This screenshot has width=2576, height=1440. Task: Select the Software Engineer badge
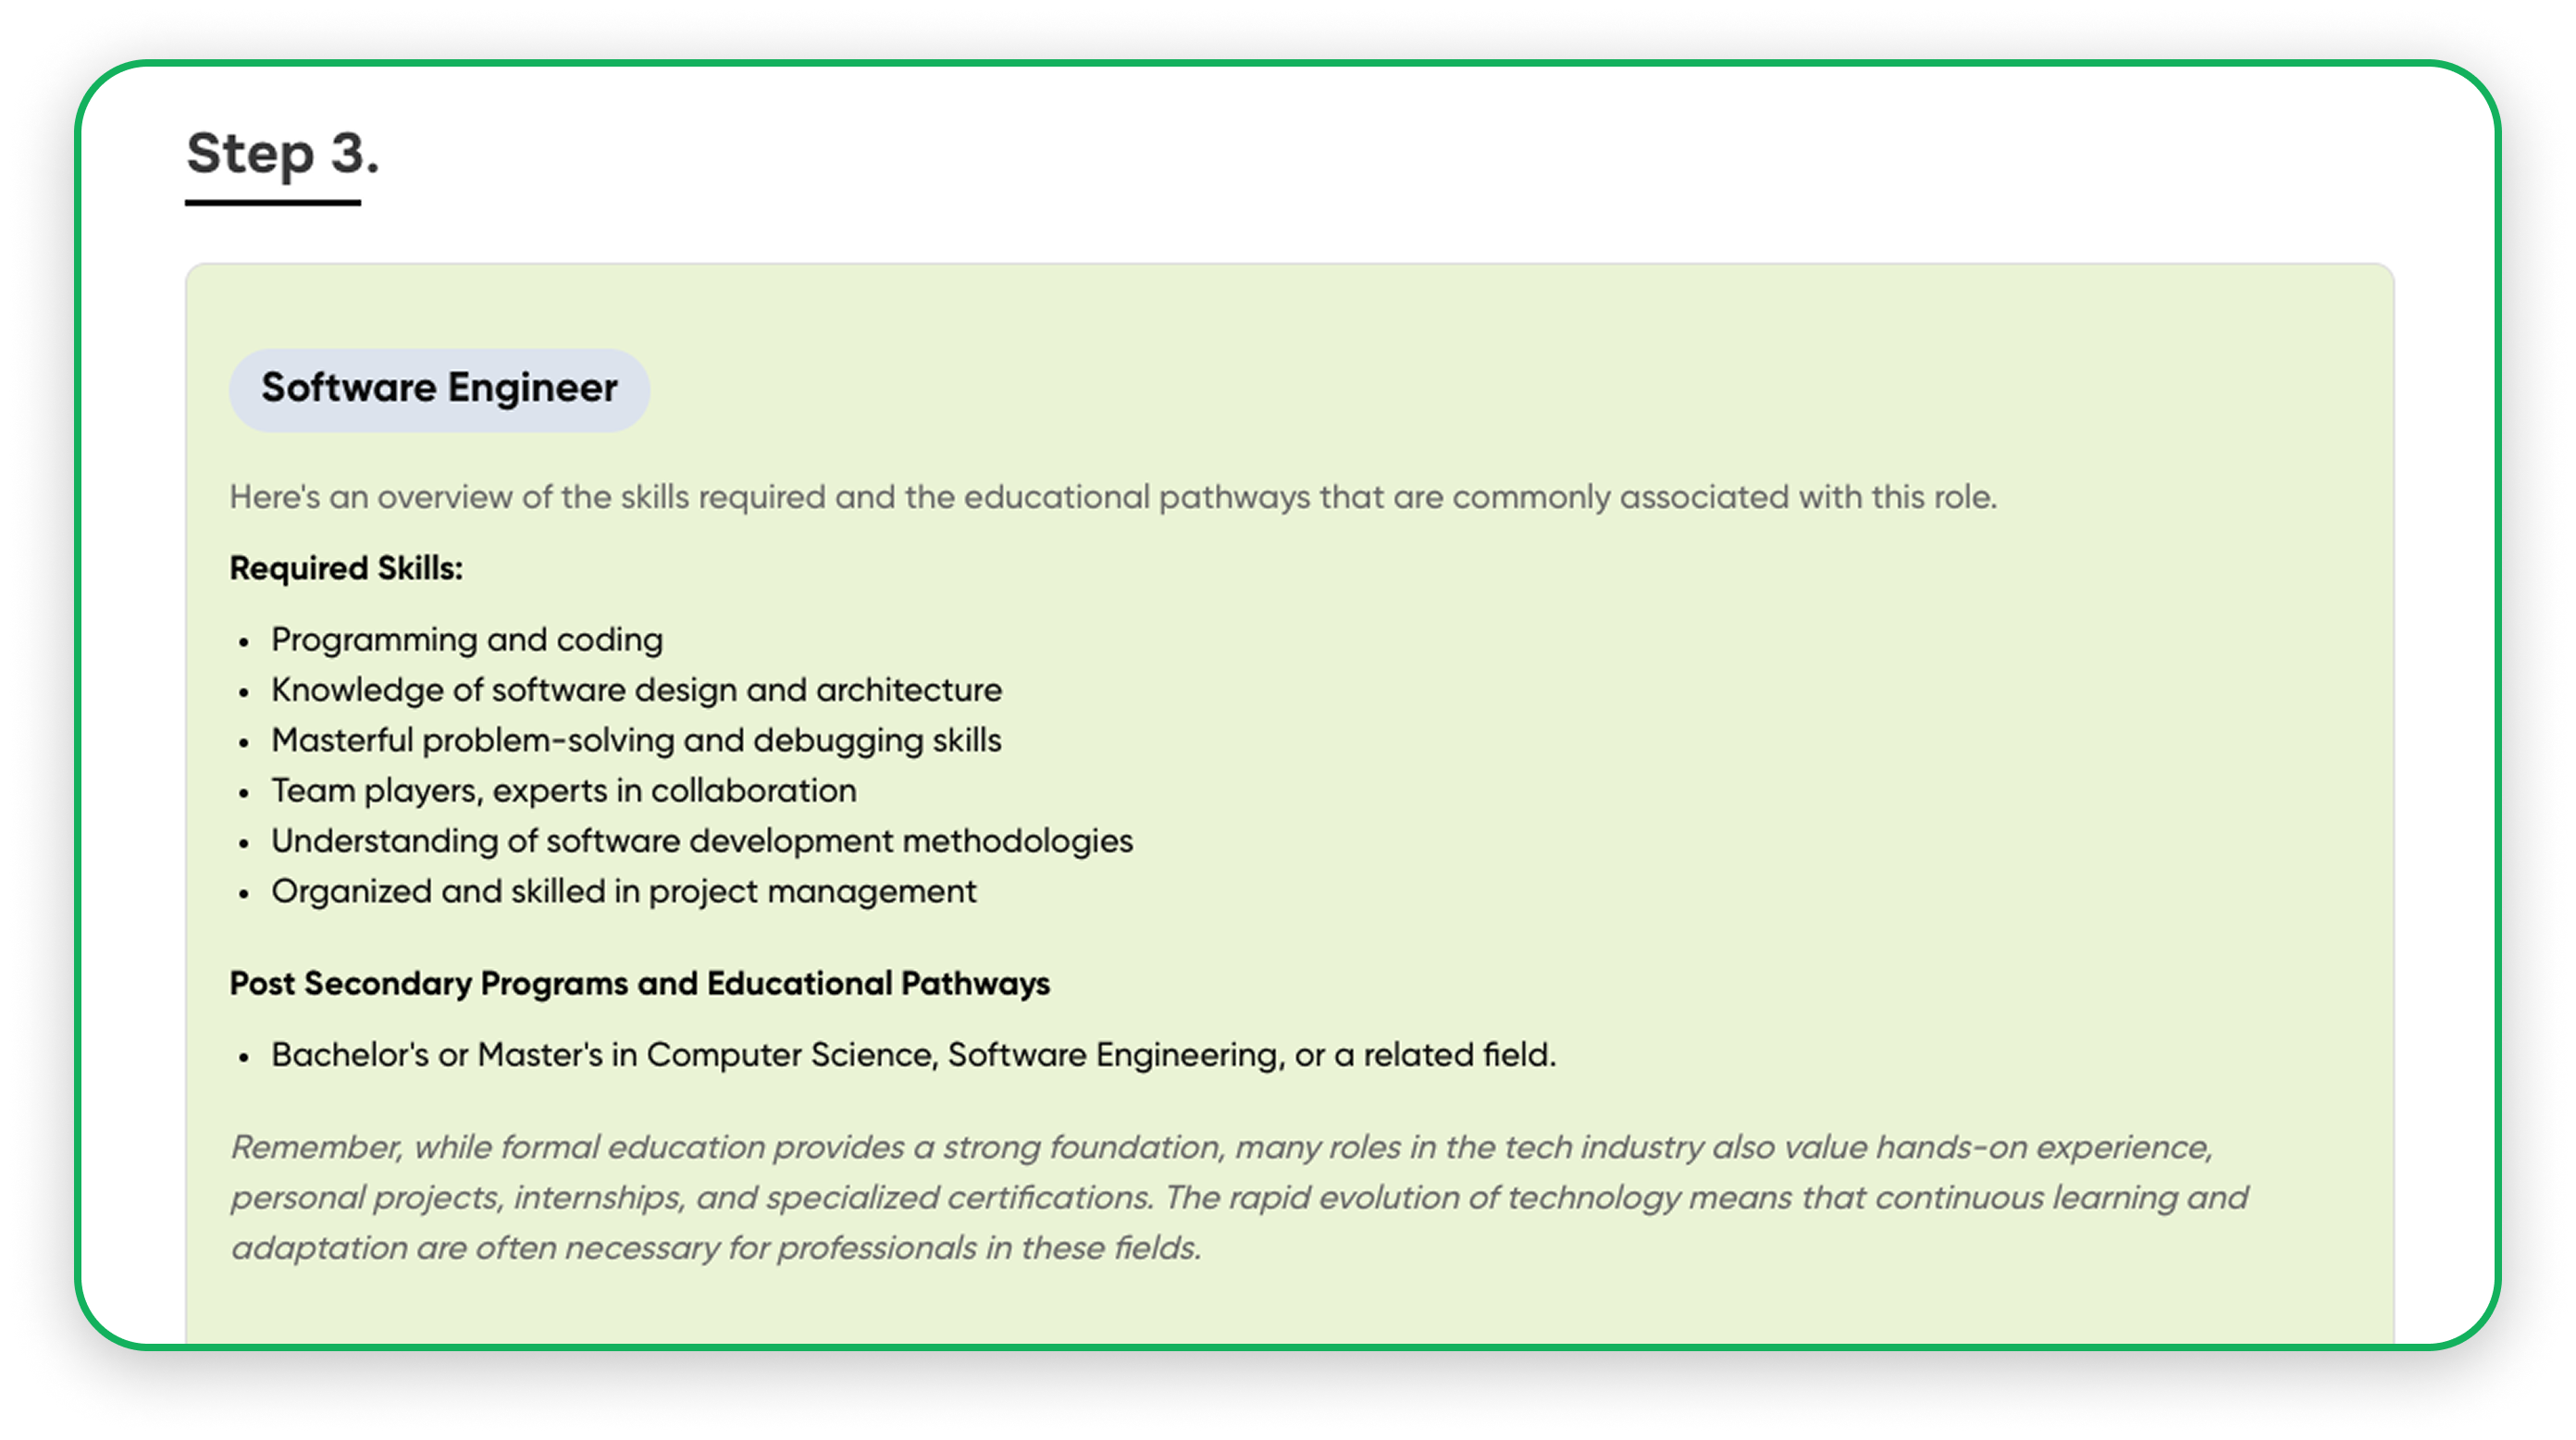pos(439,389)
